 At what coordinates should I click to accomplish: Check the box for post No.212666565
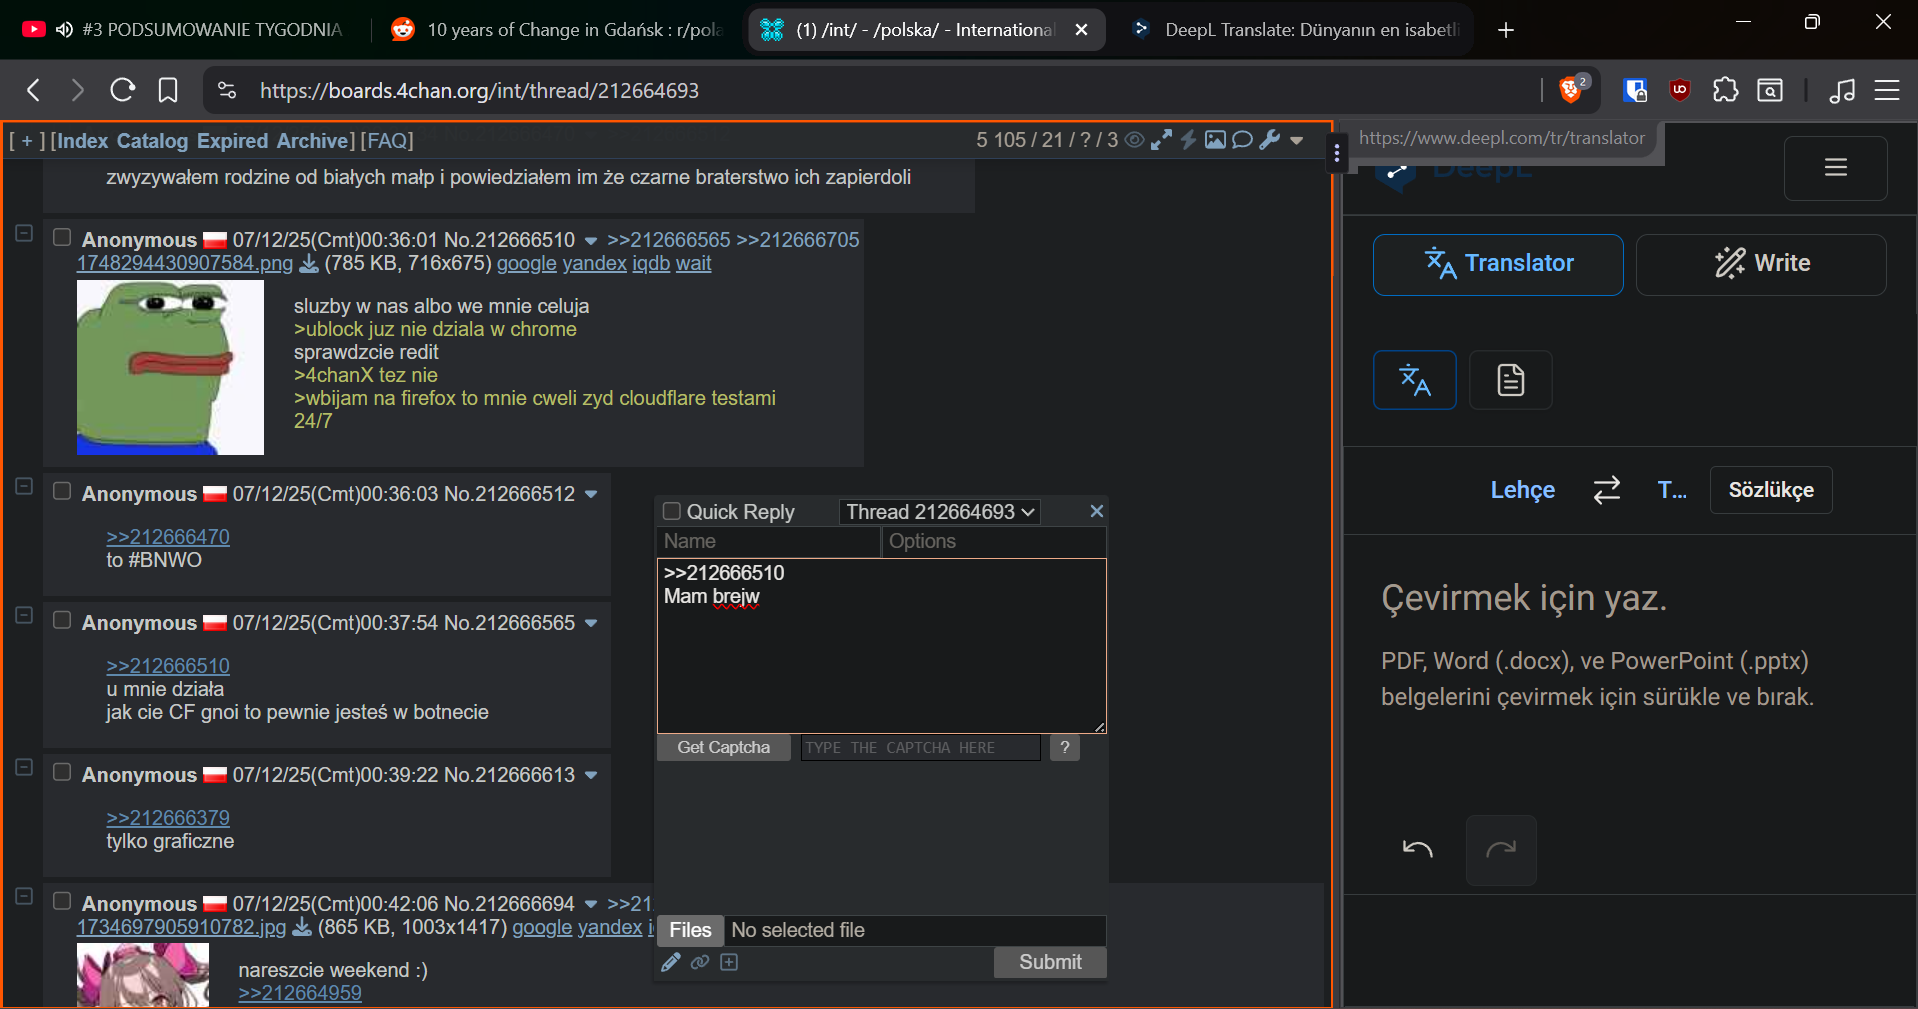coord(62,621)
